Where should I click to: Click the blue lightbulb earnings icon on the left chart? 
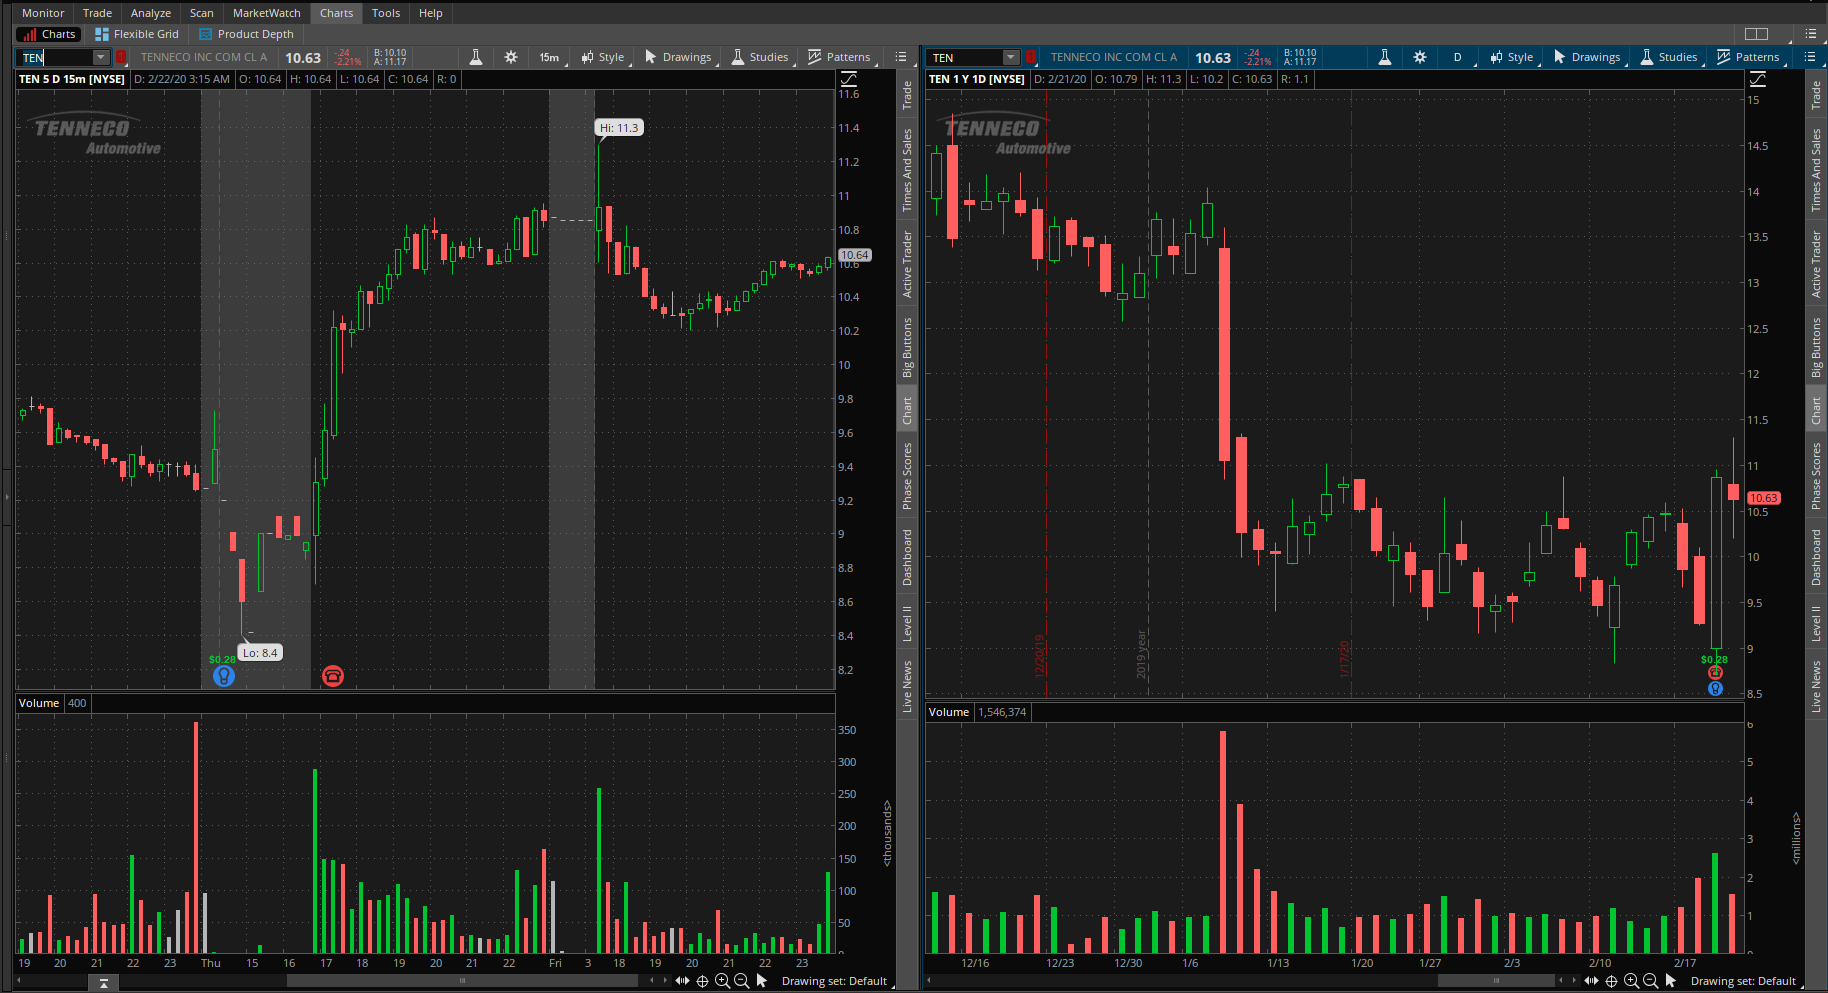pyautogui.click(x=224, y=676)
